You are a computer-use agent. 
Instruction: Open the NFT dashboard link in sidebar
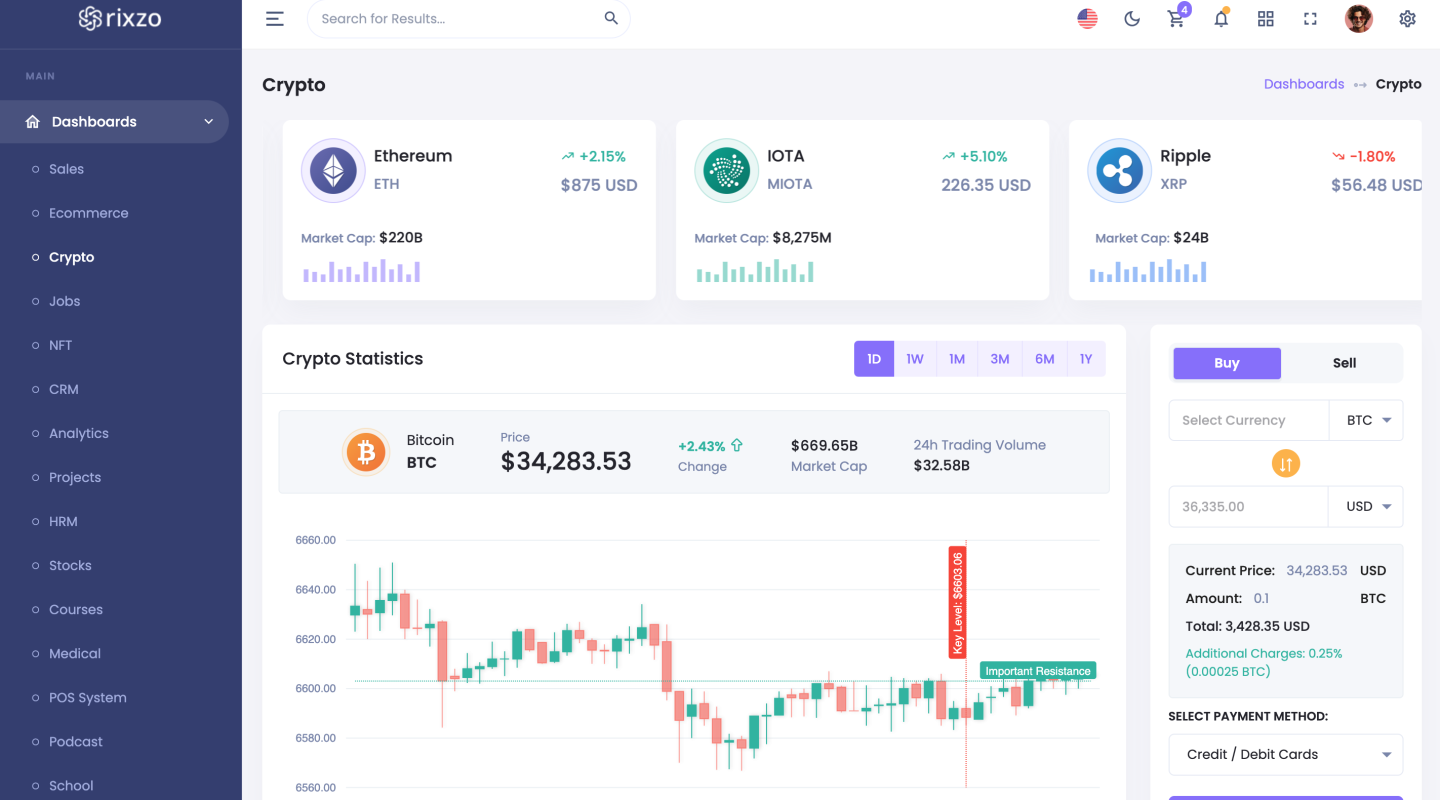pyautogui.click(x=61, y=345)
